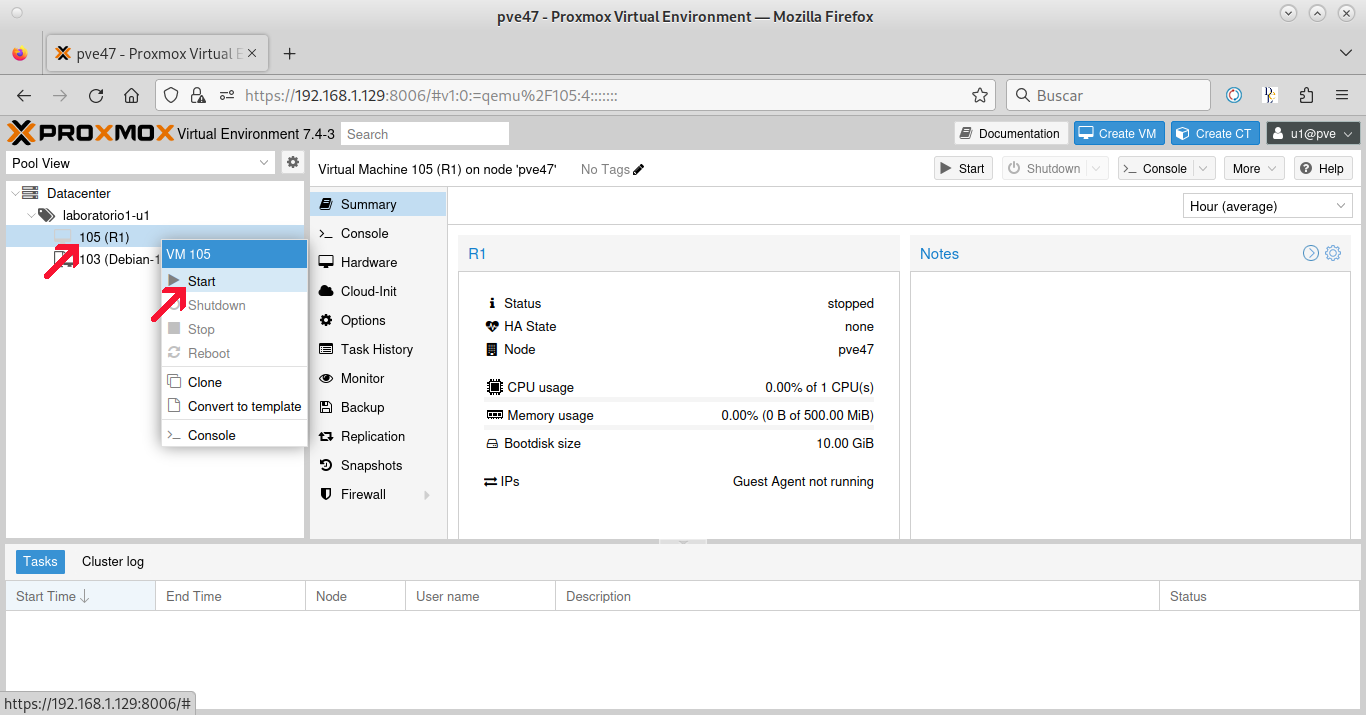1366x715 pixels.
Task: Click the Create CT button
Action: (x=1214, y=133)
